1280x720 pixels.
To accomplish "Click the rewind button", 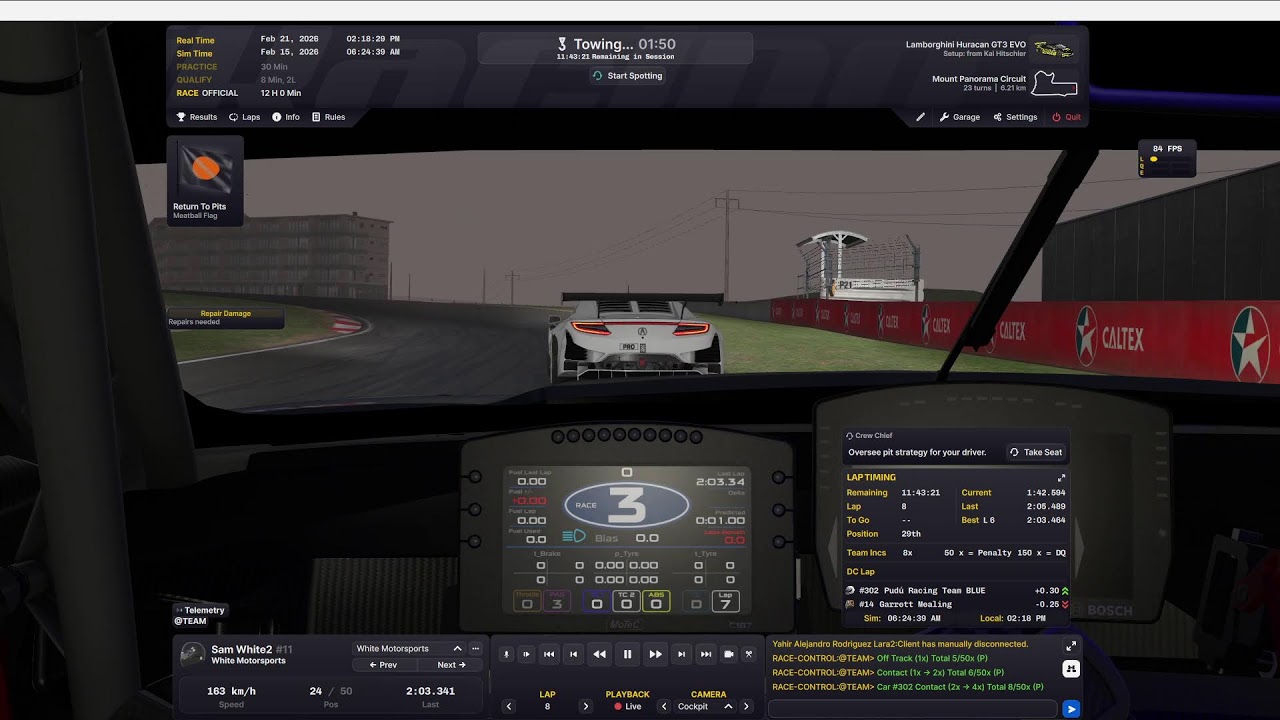I will [600, 654].
